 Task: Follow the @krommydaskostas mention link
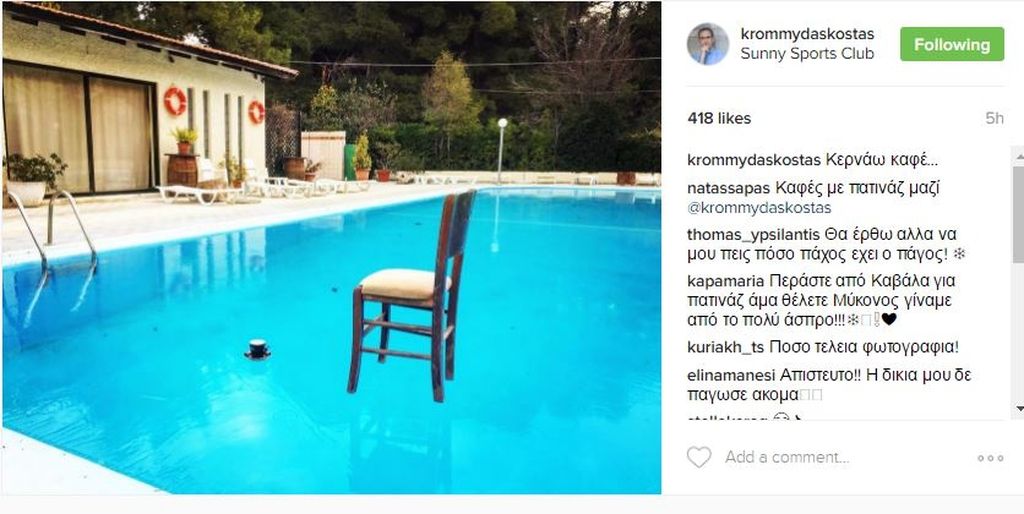(x=760, y=208)
